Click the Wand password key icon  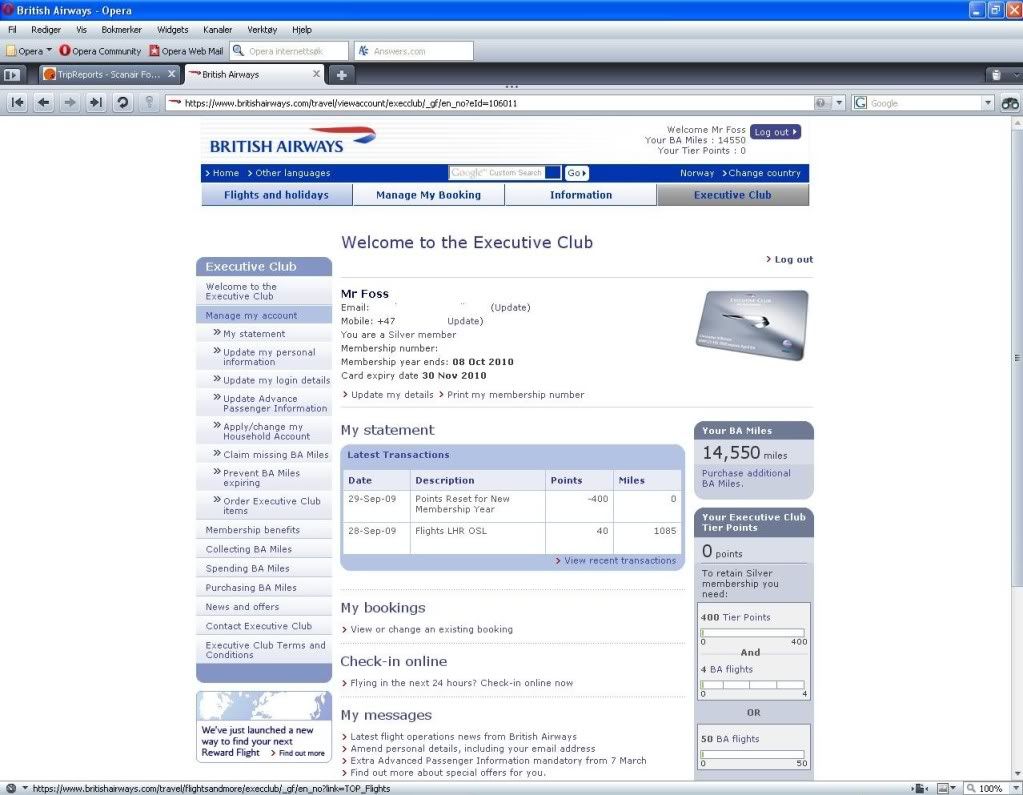coord(149,102)
